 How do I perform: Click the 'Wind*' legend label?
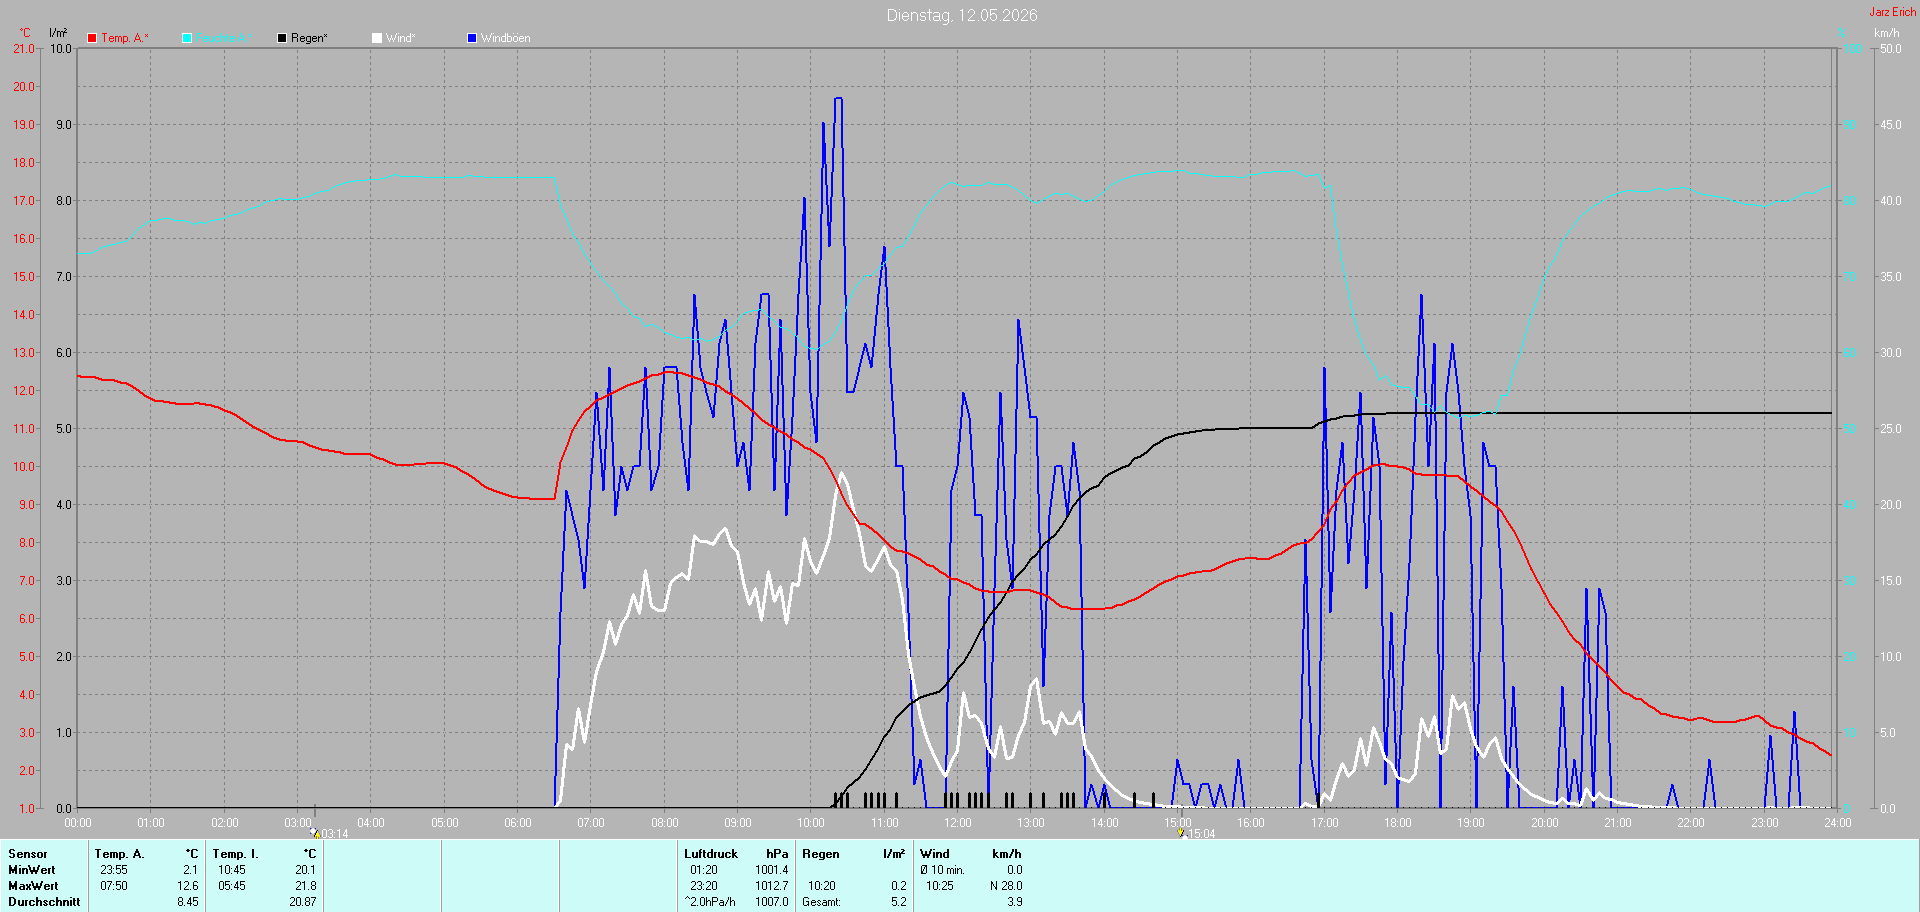pos(400,38)
